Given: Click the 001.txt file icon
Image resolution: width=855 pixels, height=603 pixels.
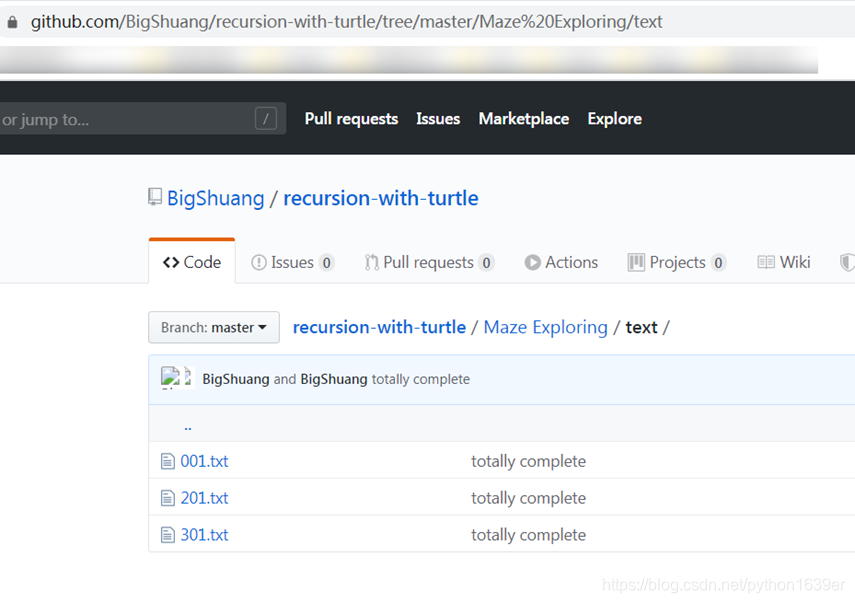Looking at the screenshot, I should [x=168, y=462].
